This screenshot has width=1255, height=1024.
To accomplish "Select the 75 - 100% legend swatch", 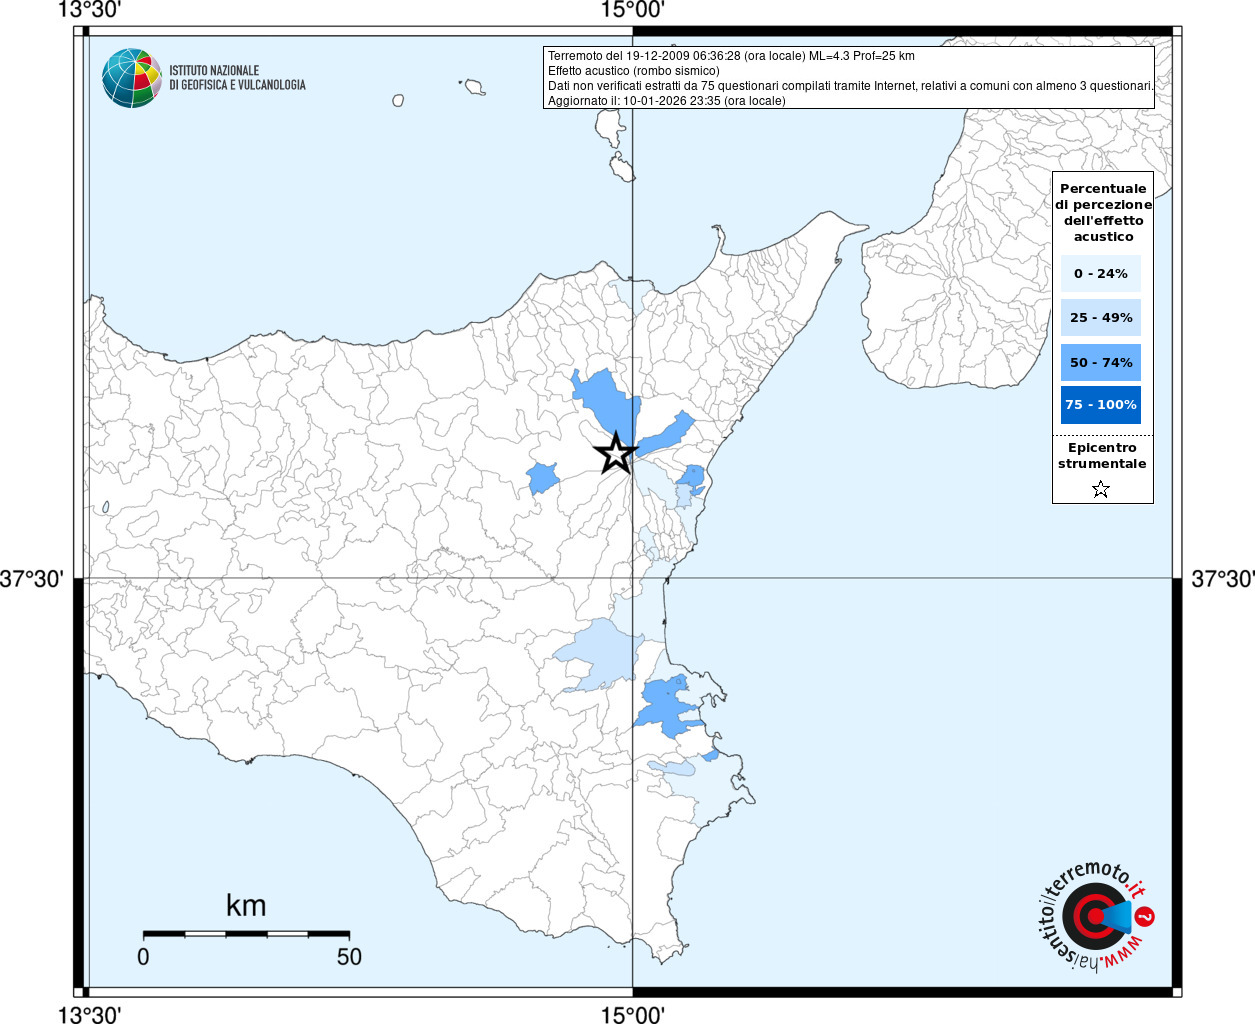I will click(1101, 404).
